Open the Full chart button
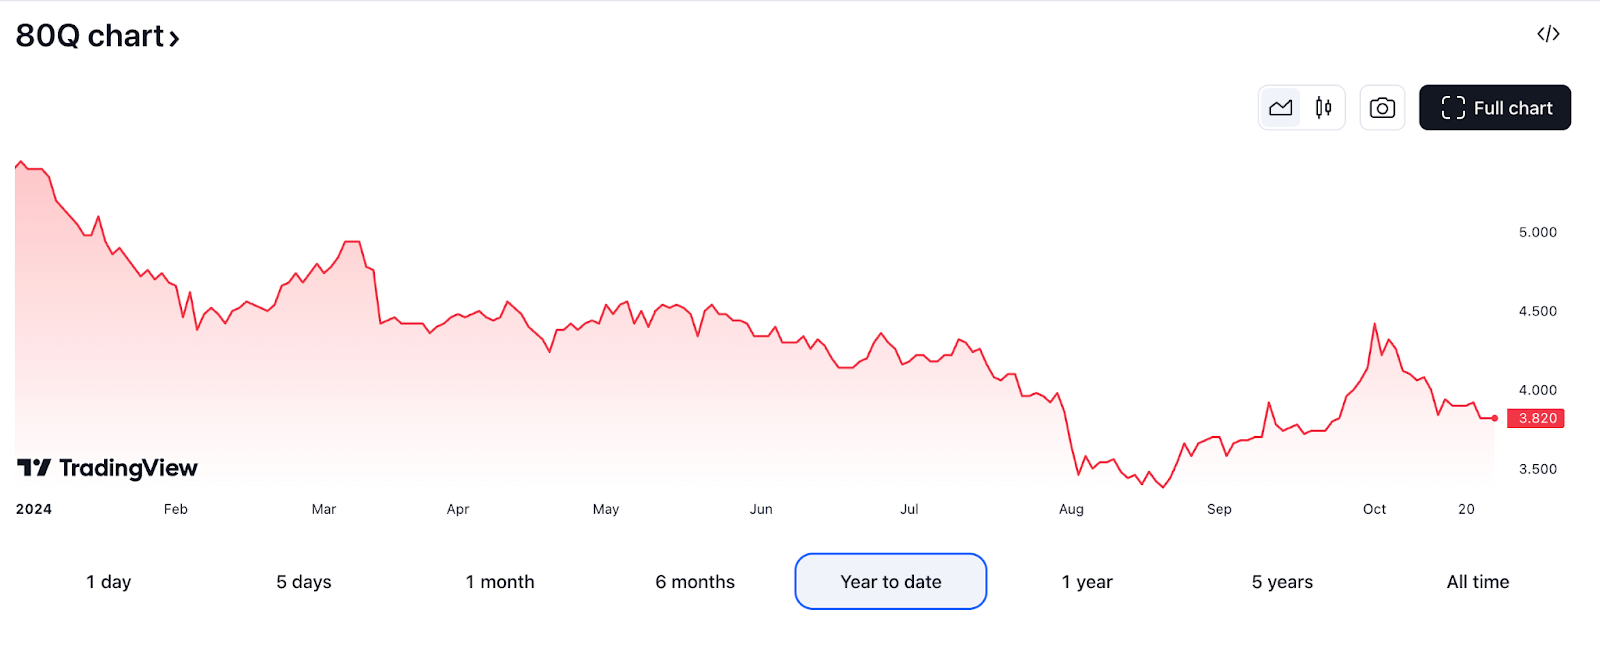 (1495, 108)
